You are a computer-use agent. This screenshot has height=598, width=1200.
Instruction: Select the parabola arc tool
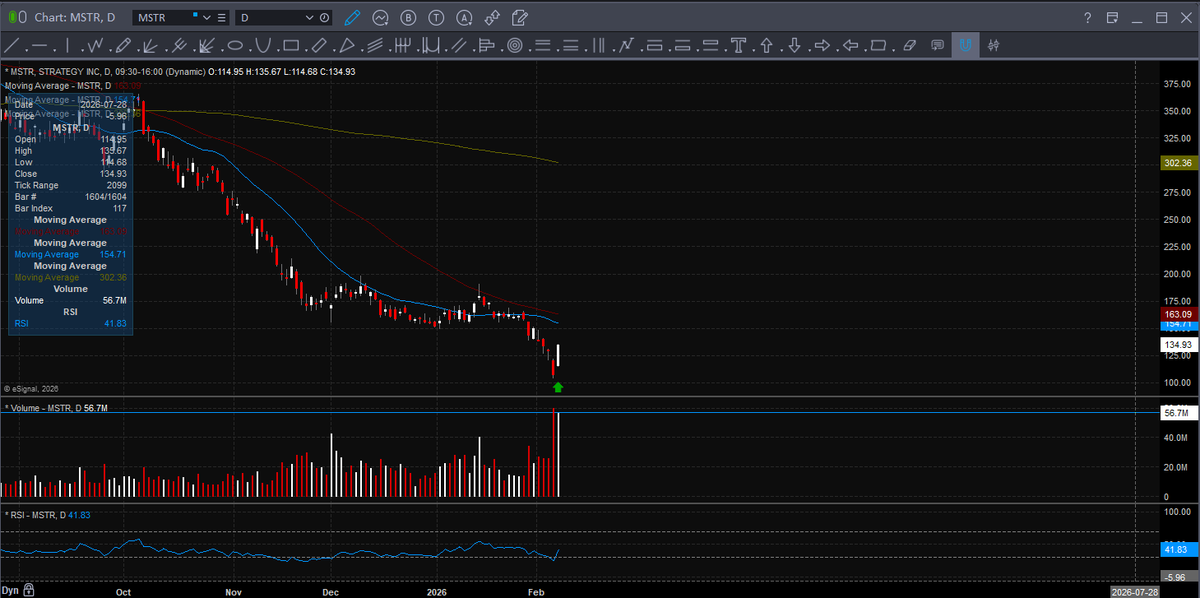tap(264, 45)
